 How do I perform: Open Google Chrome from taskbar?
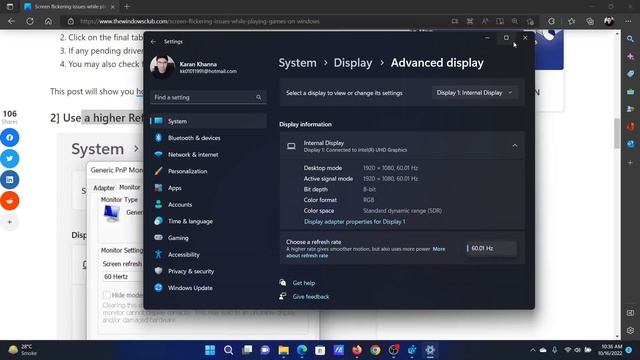click(x=375, y=350)
